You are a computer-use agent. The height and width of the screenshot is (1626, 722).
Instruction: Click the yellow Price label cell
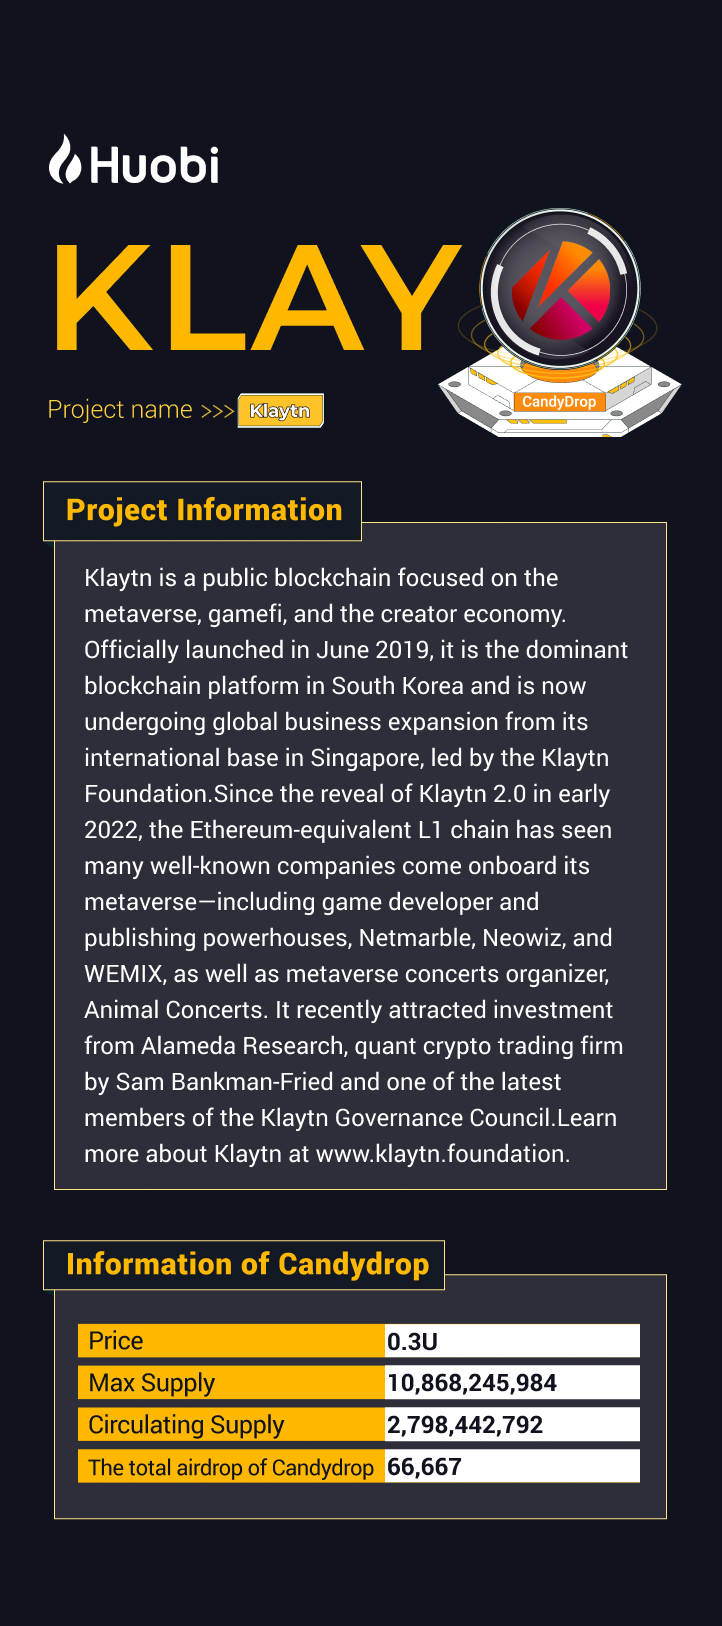(231, 1341)
